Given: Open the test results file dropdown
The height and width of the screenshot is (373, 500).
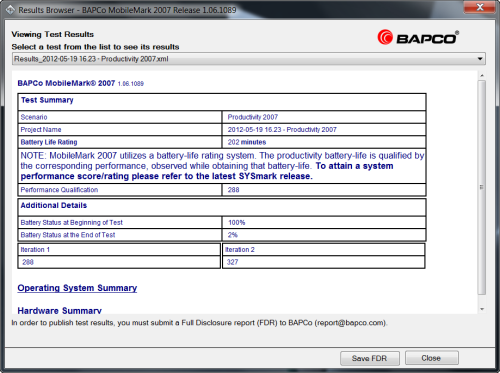Looking at the screenshot, I should (248, 59).
